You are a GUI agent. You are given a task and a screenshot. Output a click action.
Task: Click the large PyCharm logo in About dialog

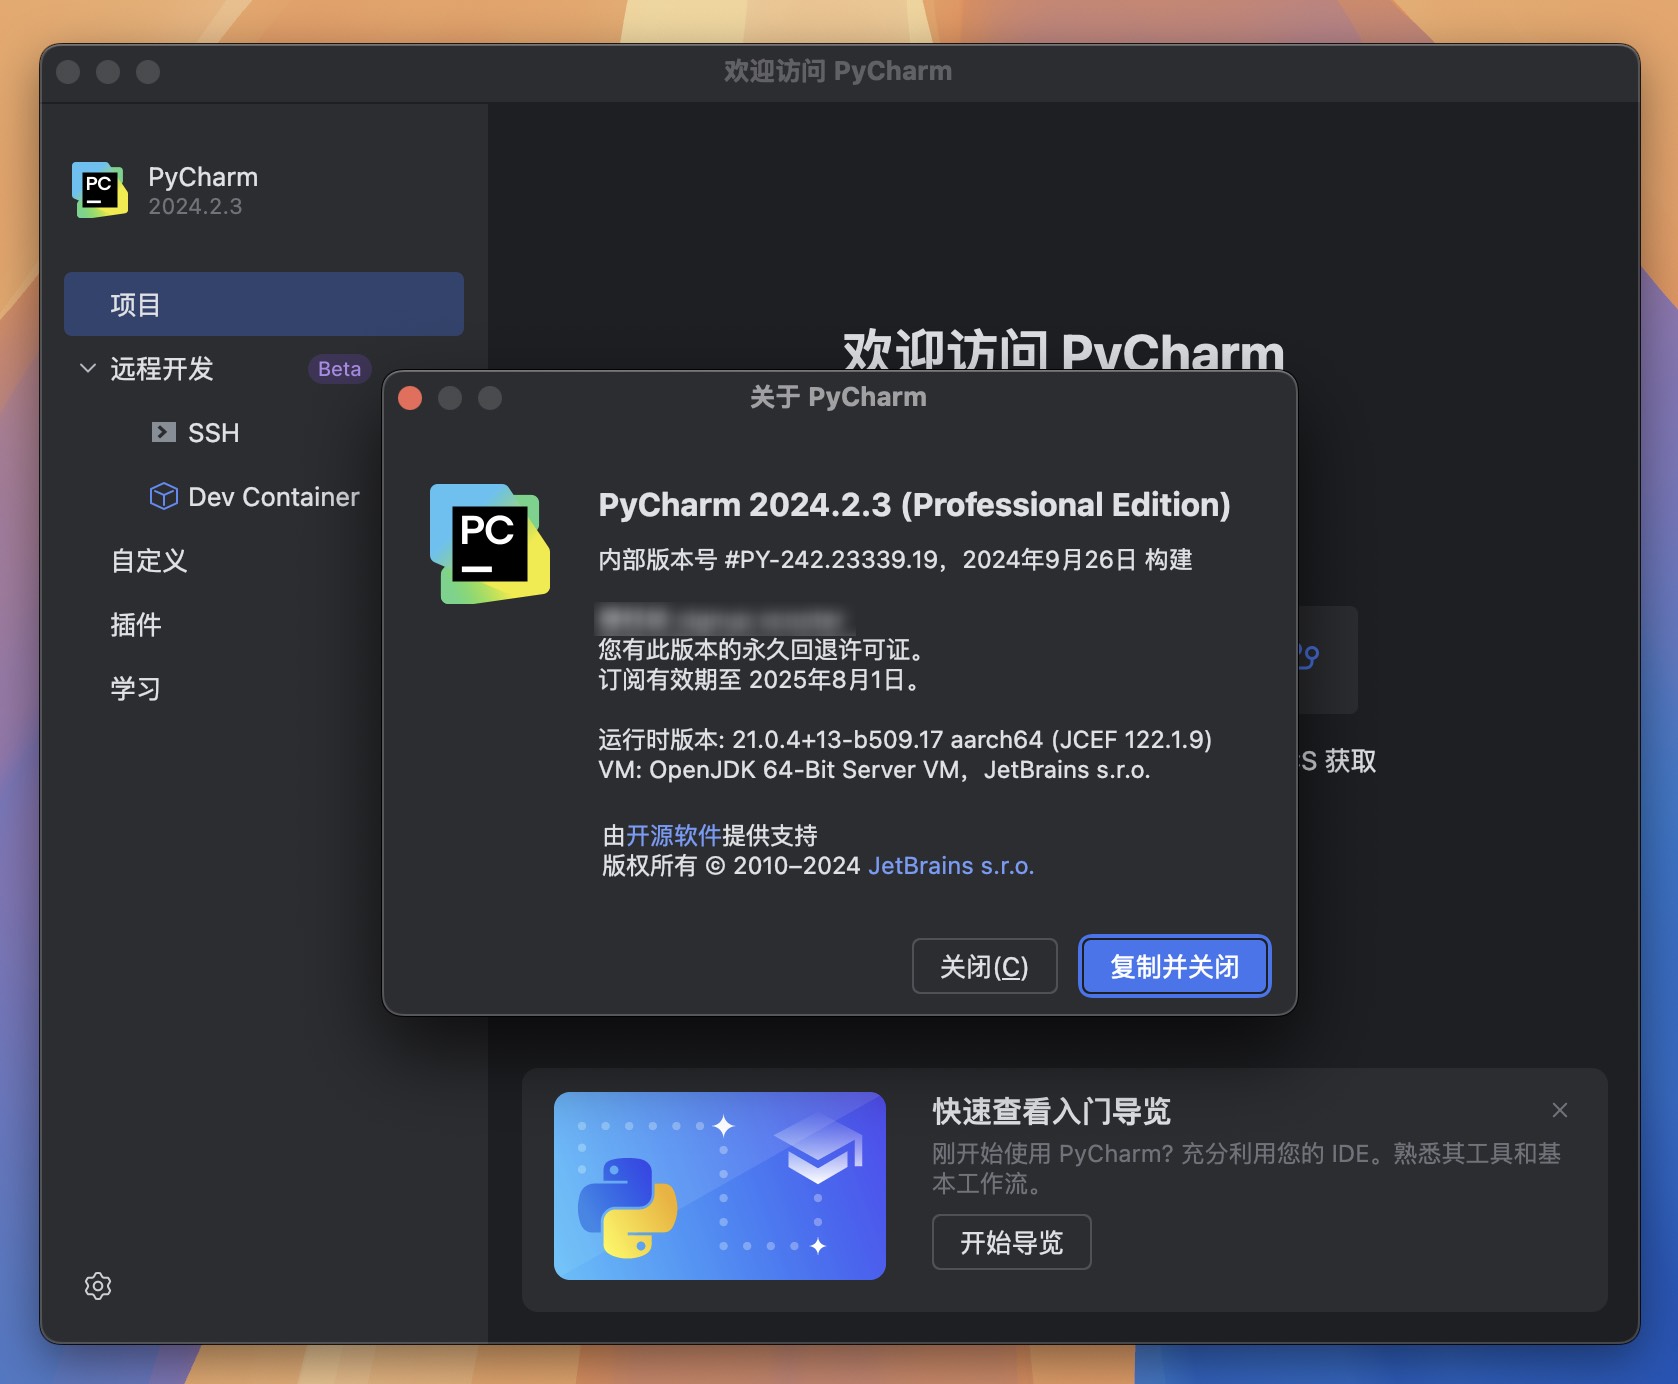(x=490, y=544)
